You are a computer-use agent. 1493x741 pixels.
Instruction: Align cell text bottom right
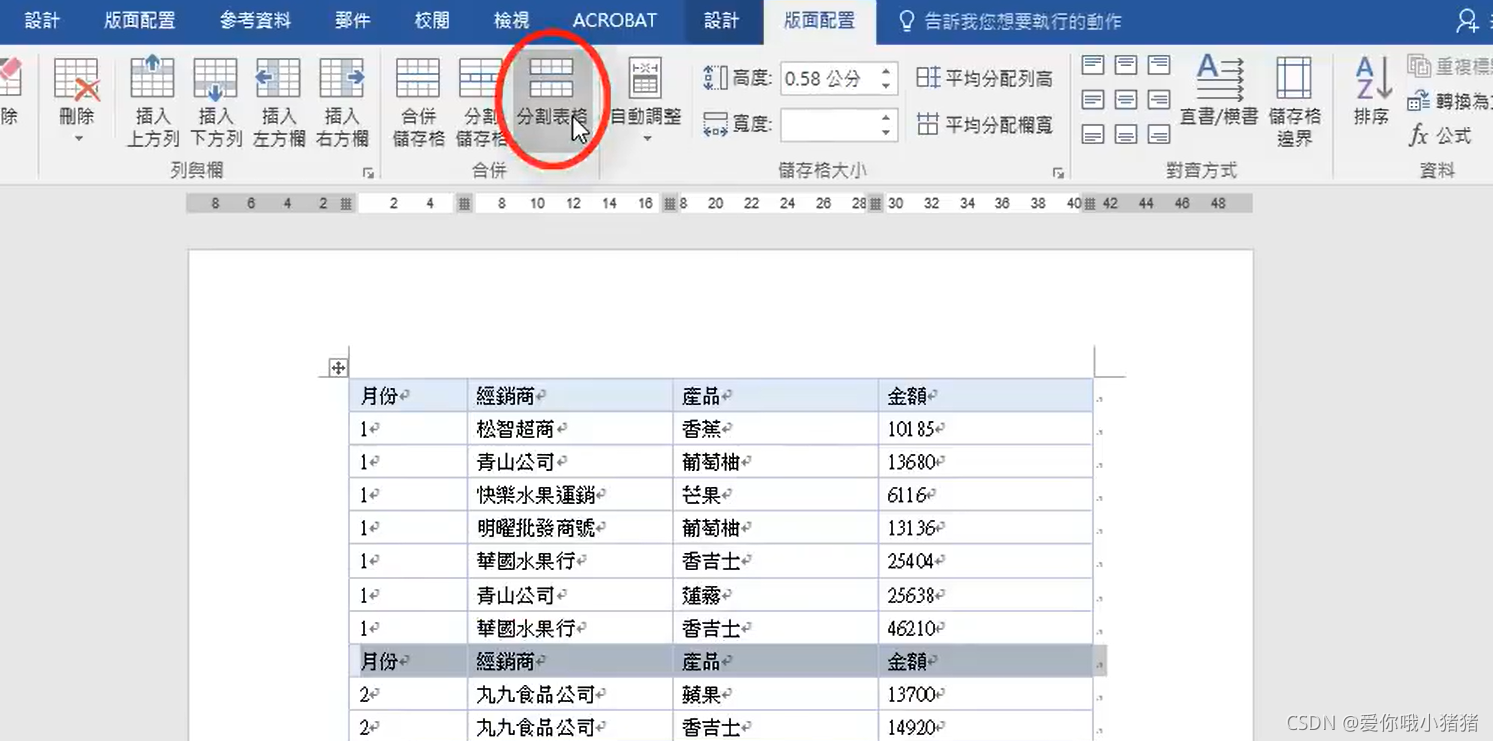[1159, 134]
